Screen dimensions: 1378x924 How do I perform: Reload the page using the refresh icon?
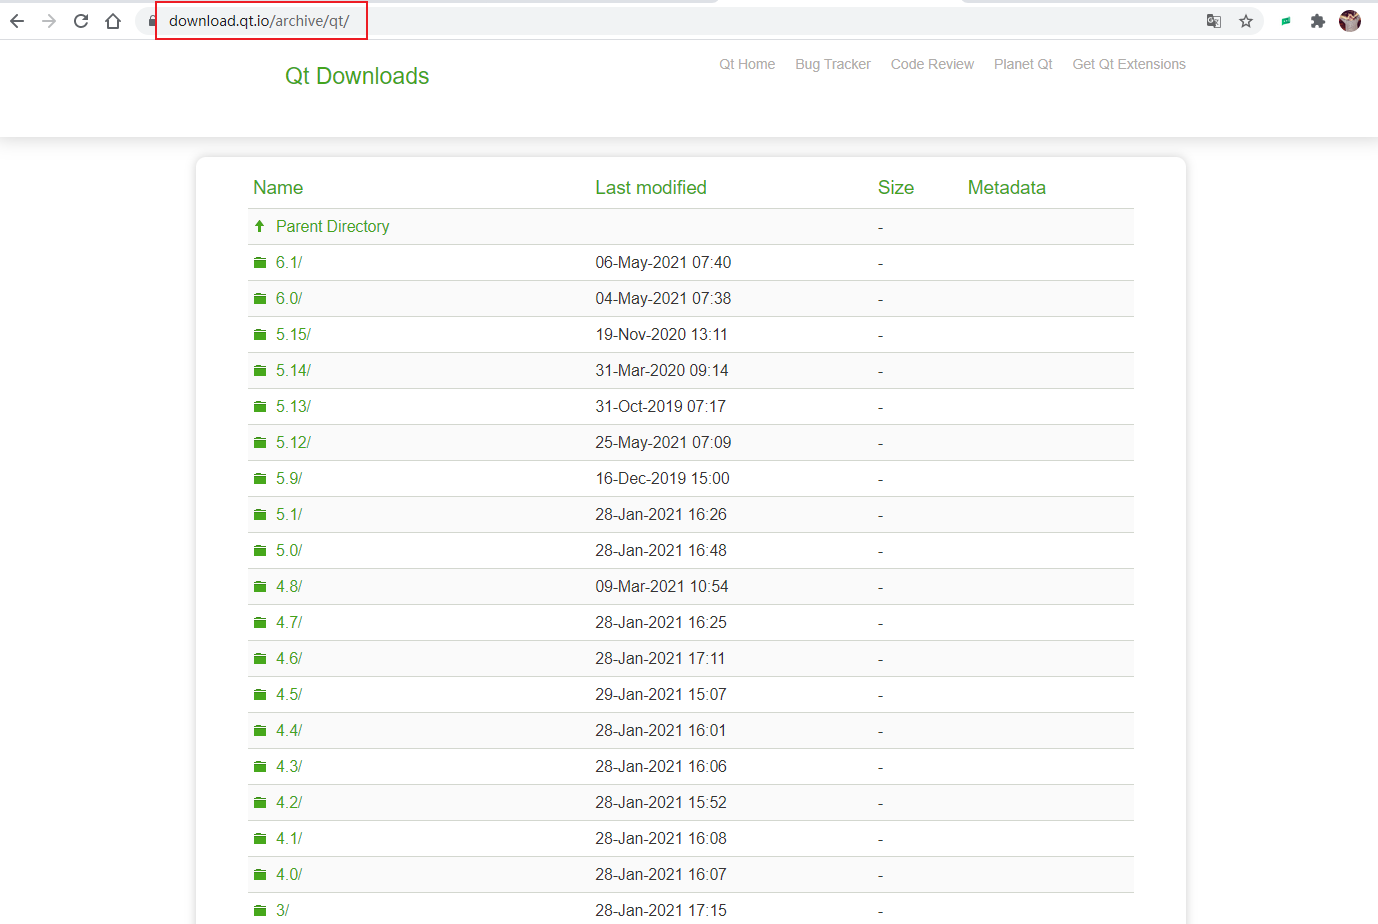80,20
